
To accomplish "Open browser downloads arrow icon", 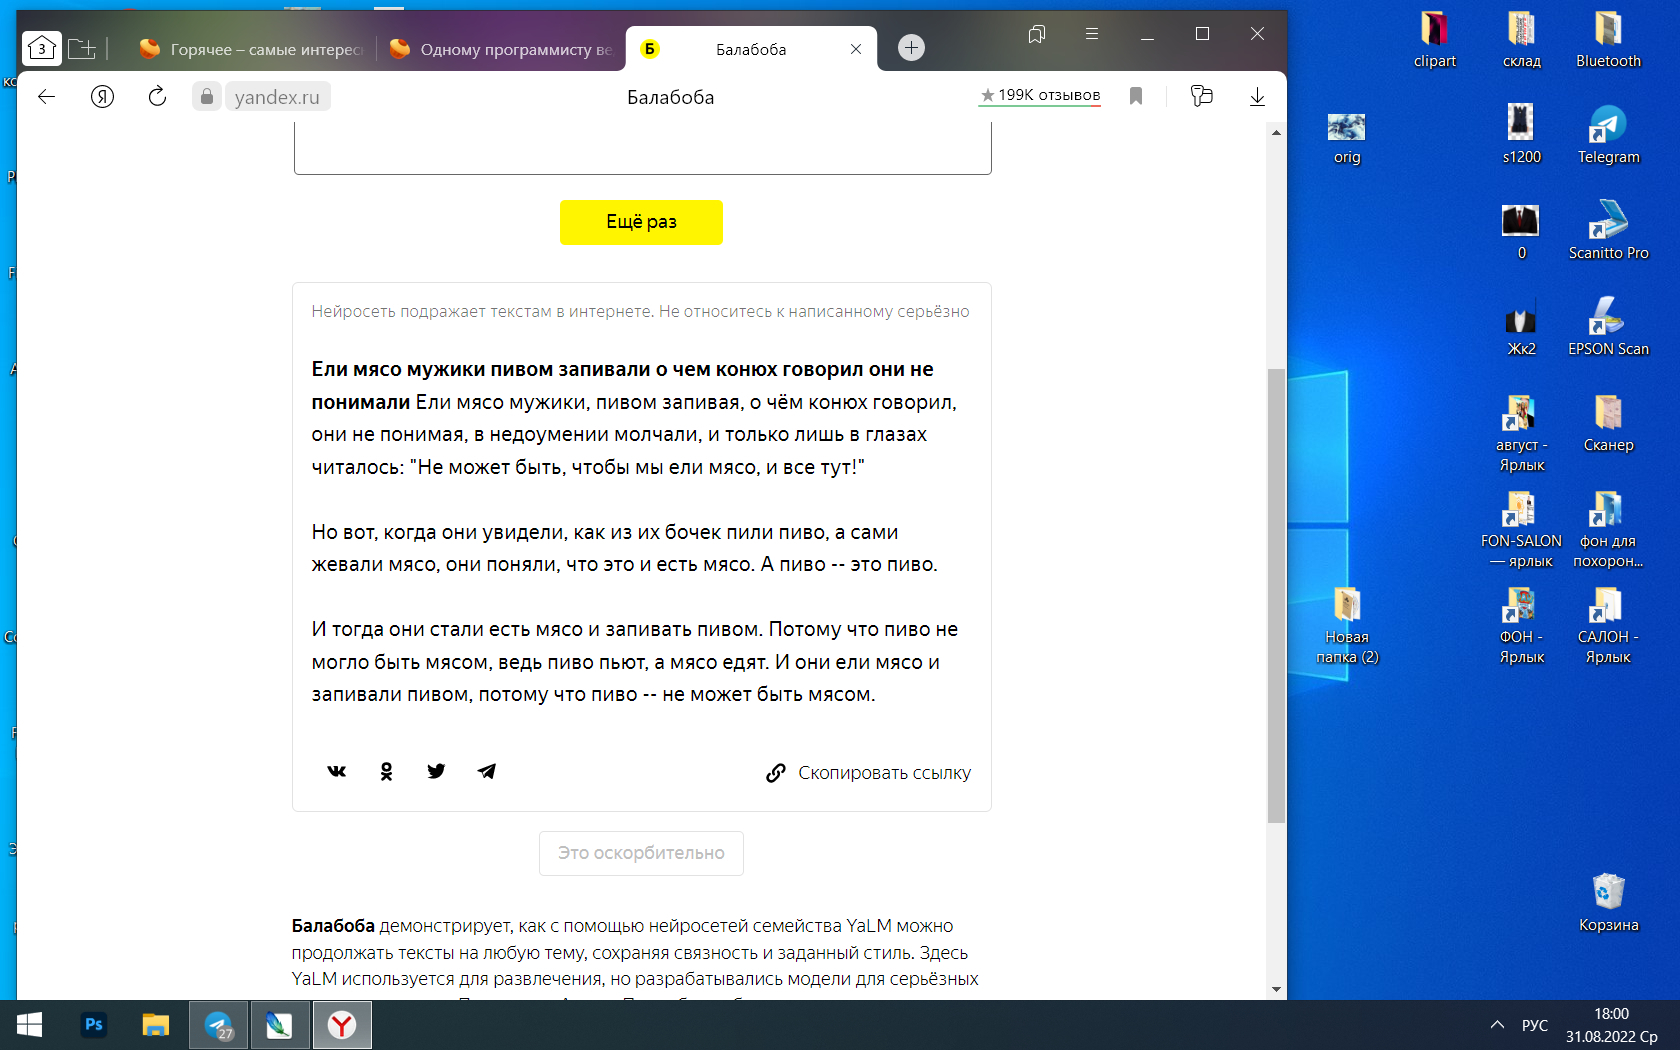I will tap(1257, 97).
